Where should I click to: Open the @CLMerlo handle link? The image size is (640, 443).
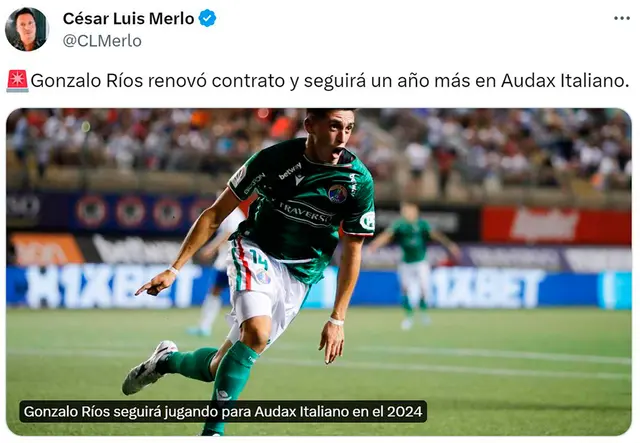(102, 41)
